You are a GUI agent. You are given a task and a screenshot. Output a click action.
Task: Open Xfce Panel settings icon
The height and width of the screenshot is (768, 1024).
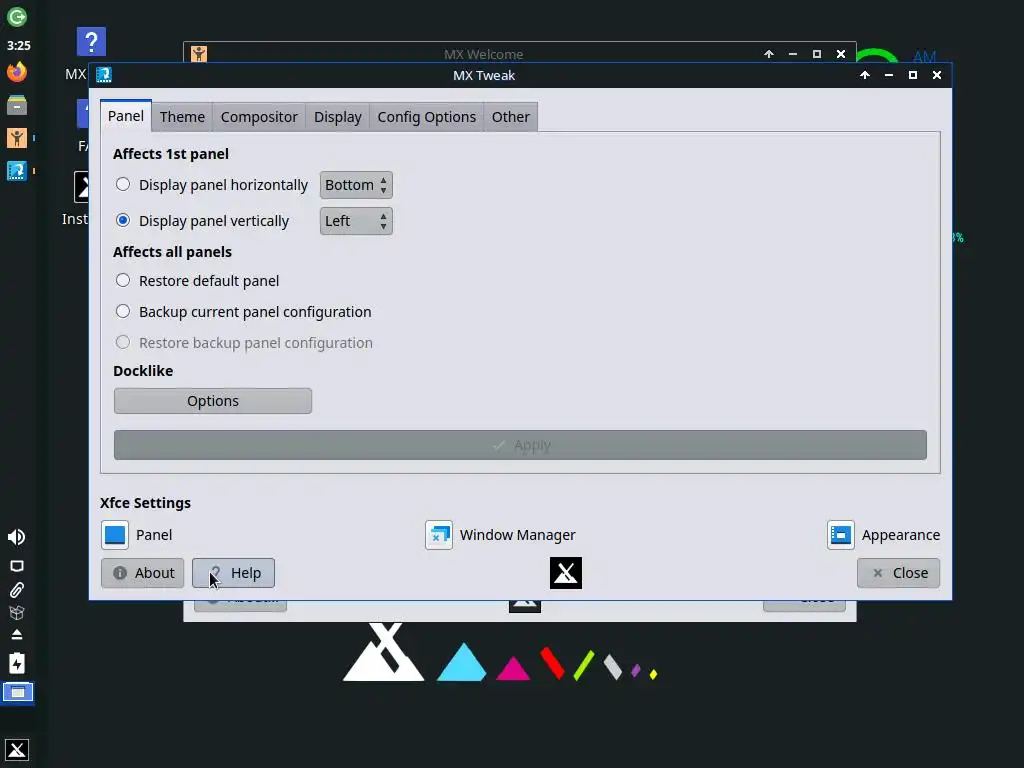115,535
